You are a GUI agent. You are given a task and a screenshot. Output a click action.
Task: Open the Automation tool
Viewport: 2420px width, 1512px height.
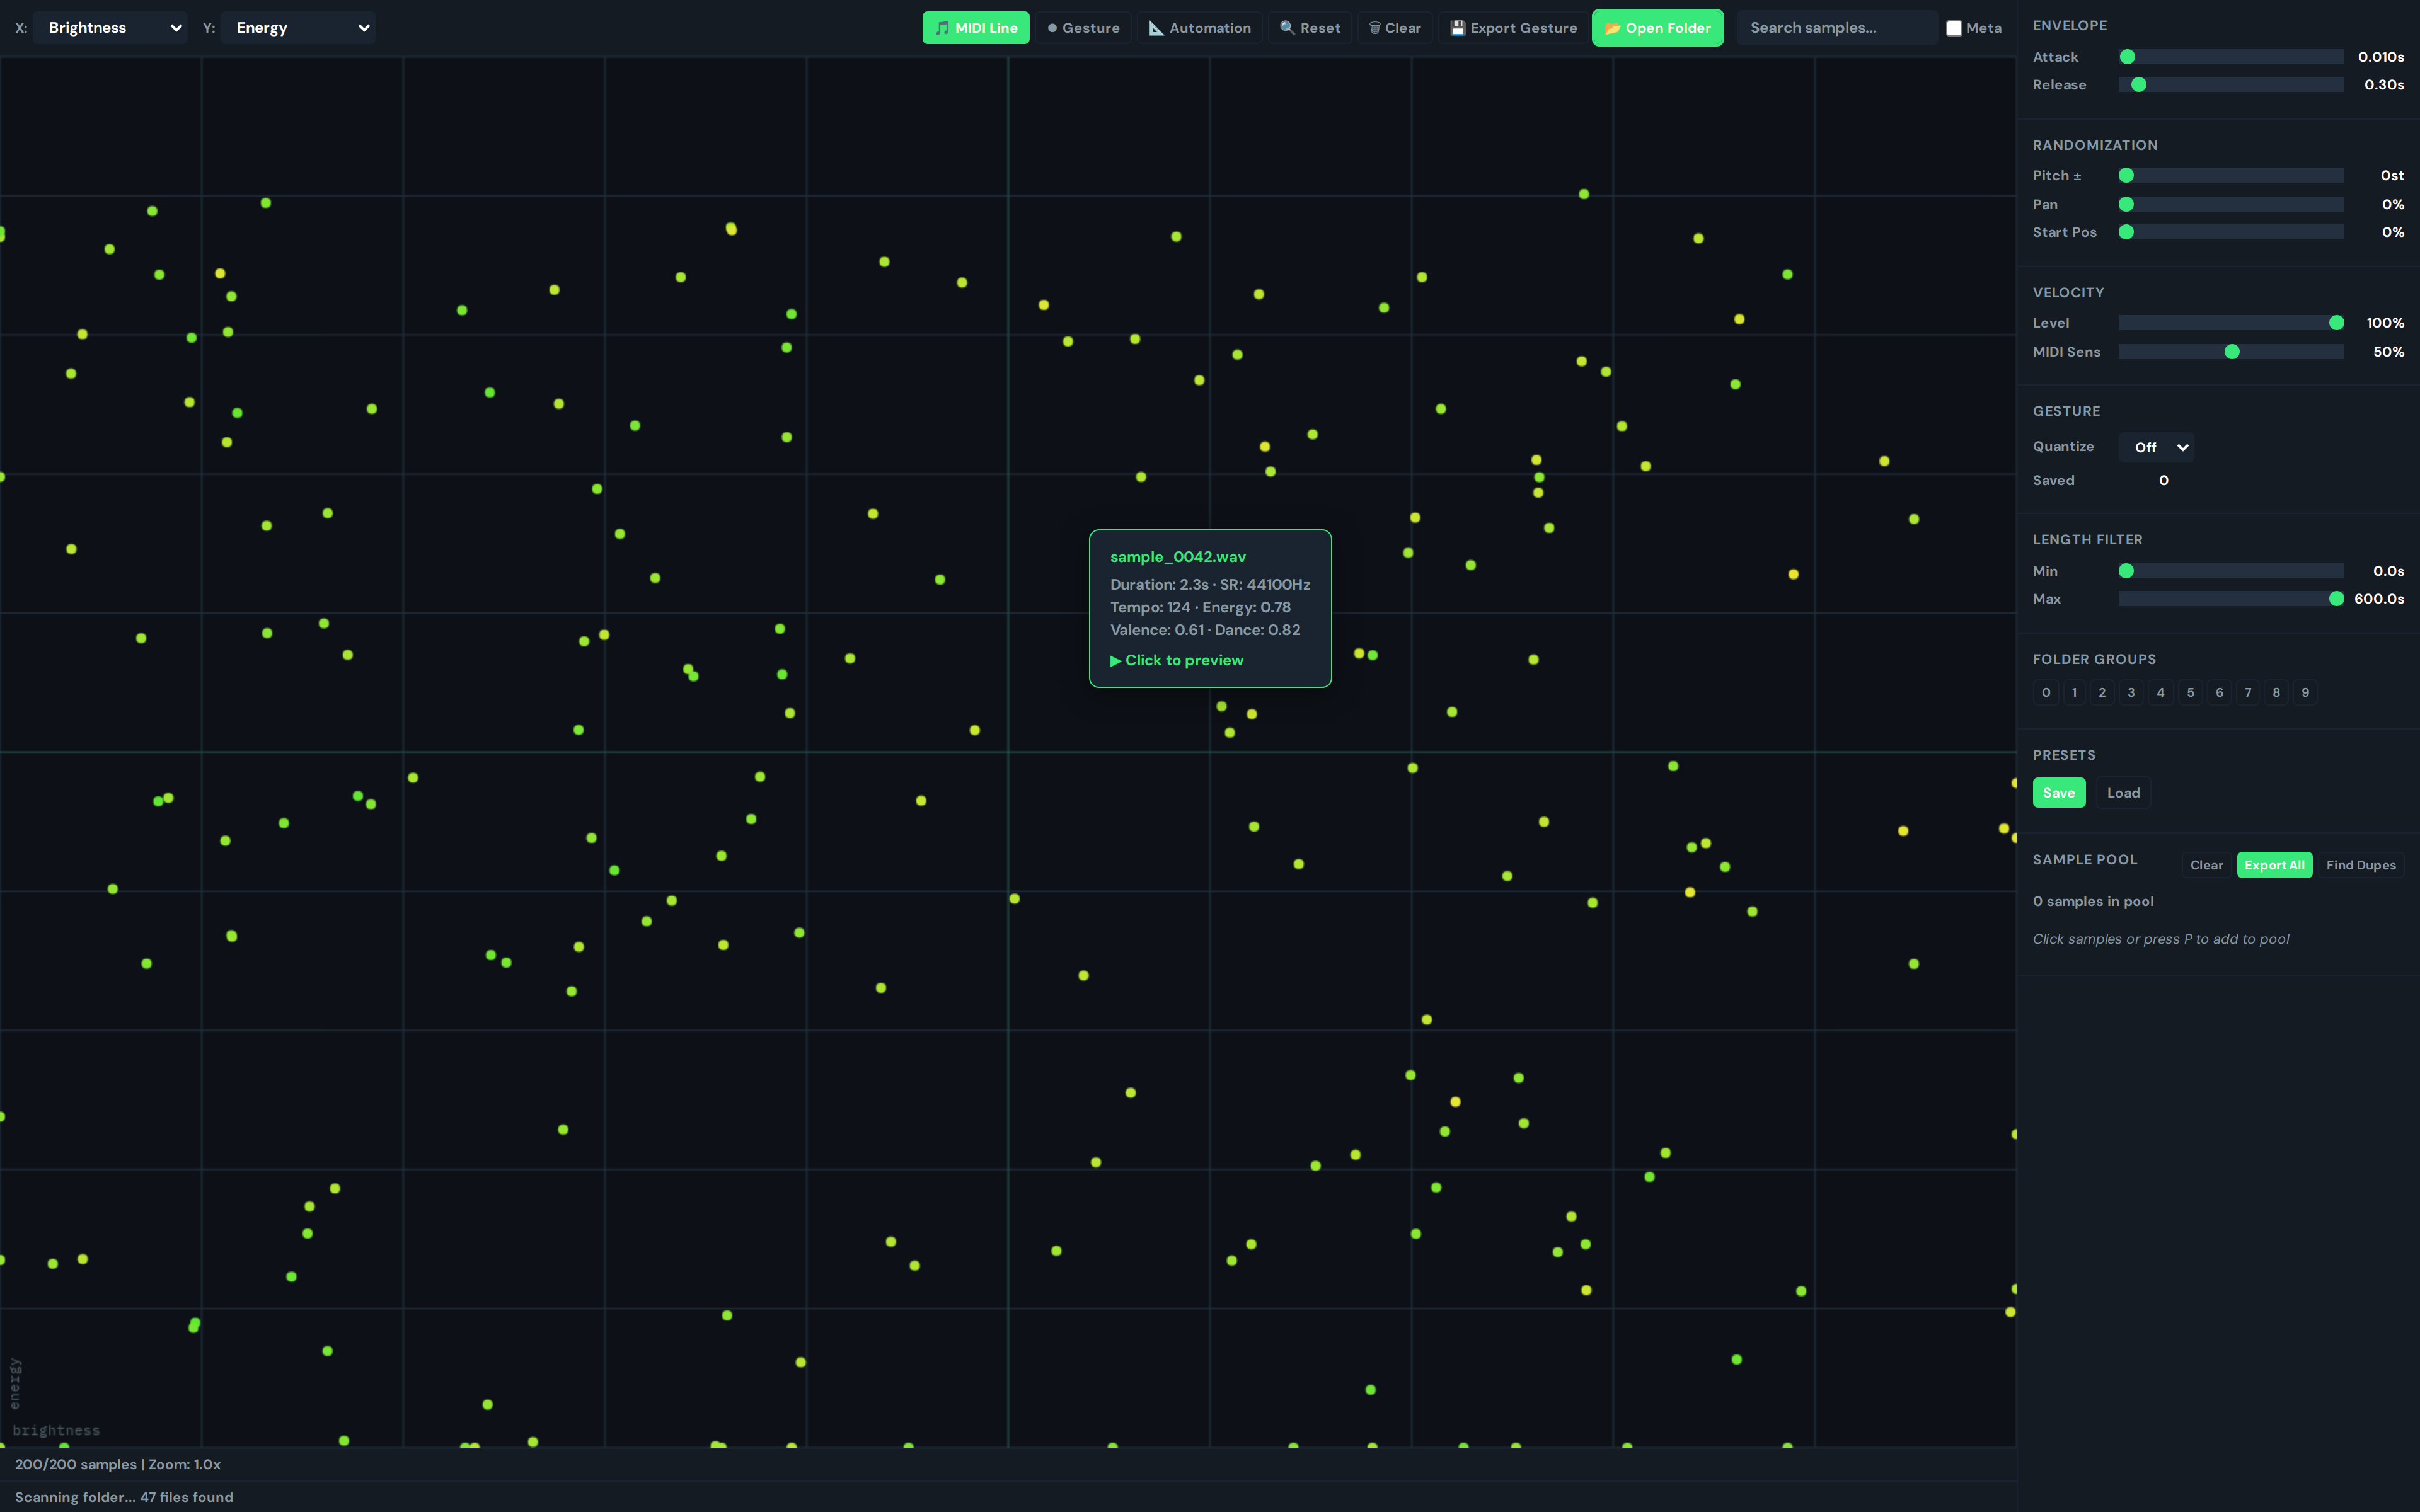click(1199, 28)
